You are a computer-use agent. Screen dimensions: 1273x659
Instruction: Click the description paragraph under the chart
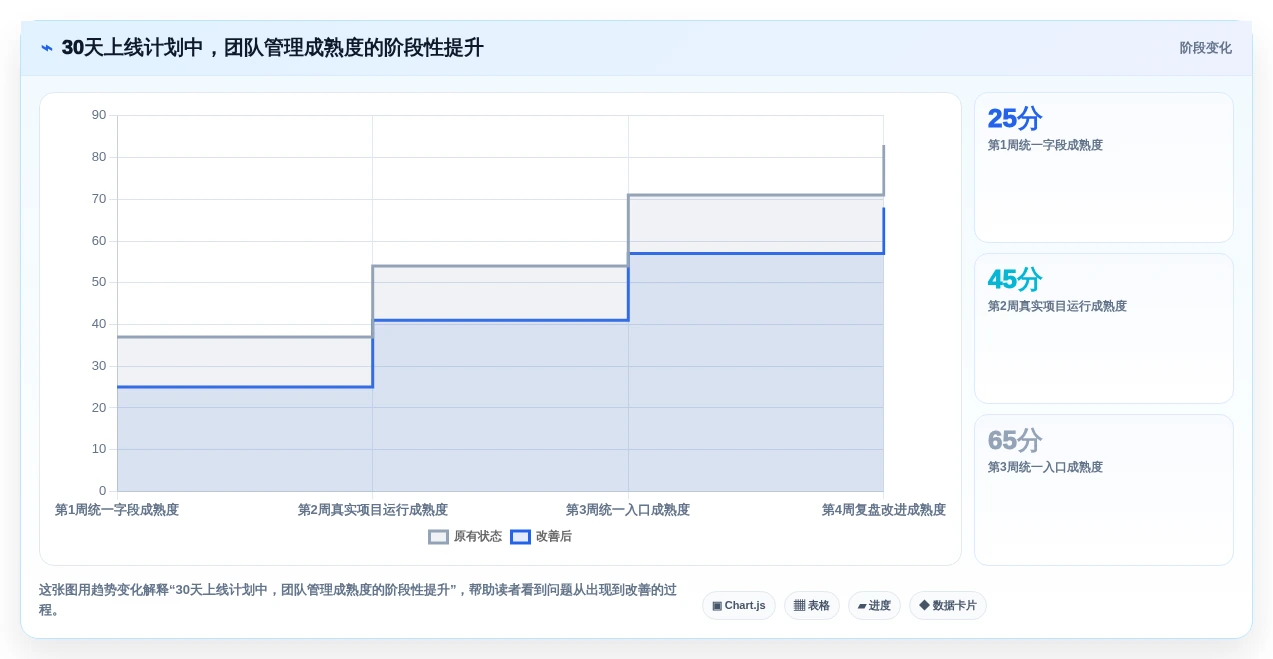coord(358,600)
